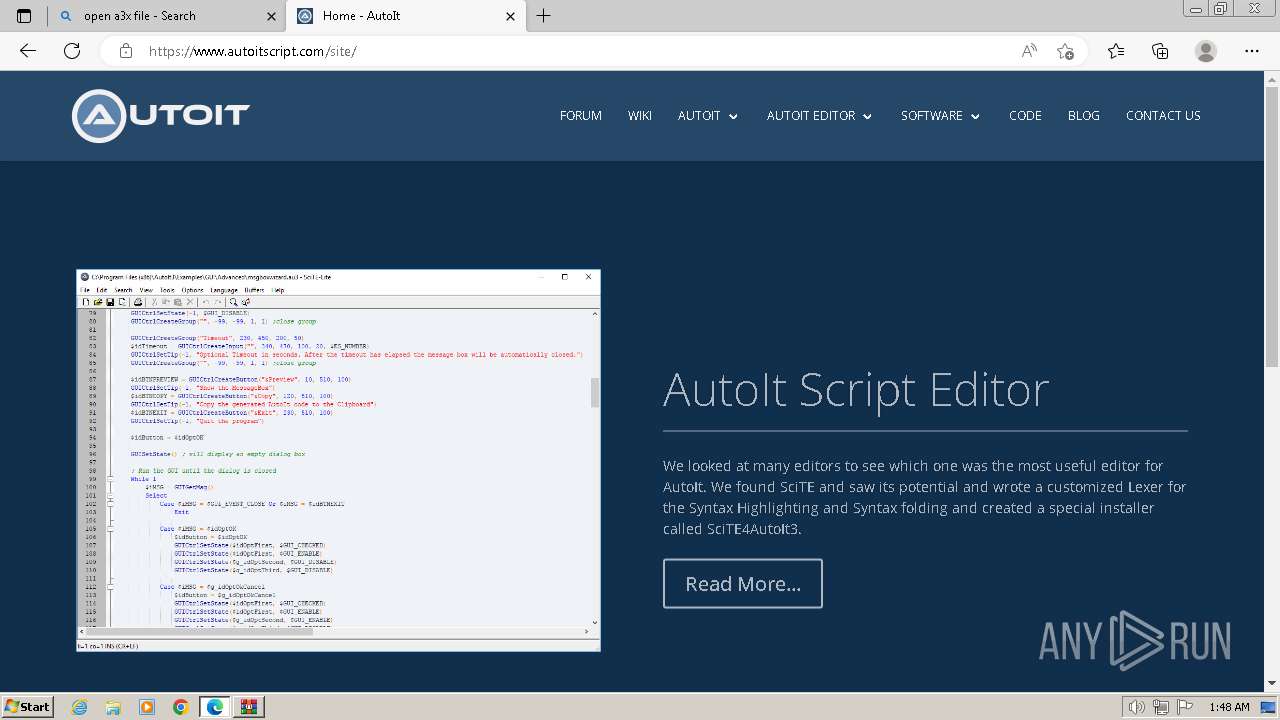Image resolution: width=1280 pixels, height=720 pixels.
Task: Click the volume speaker tray icon
Action: point(1139,707)
